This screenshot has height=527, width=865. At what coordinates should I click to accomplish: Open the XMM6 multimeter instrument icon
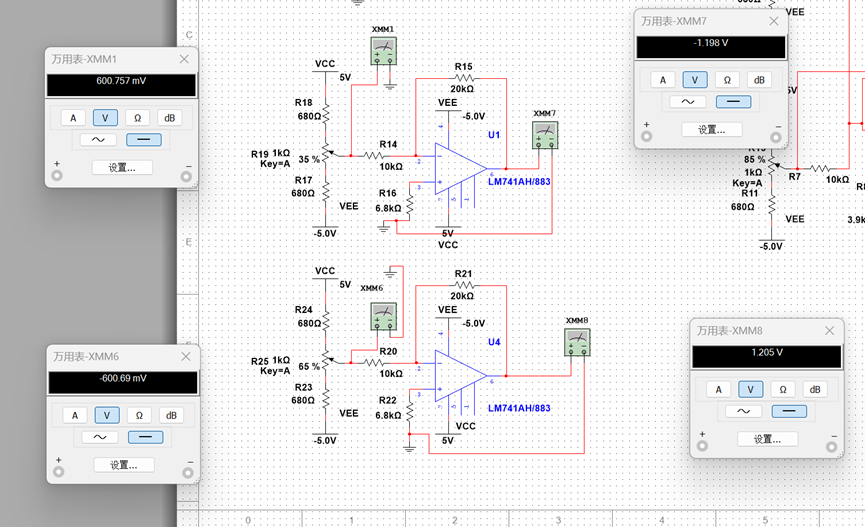coord(383,317)
